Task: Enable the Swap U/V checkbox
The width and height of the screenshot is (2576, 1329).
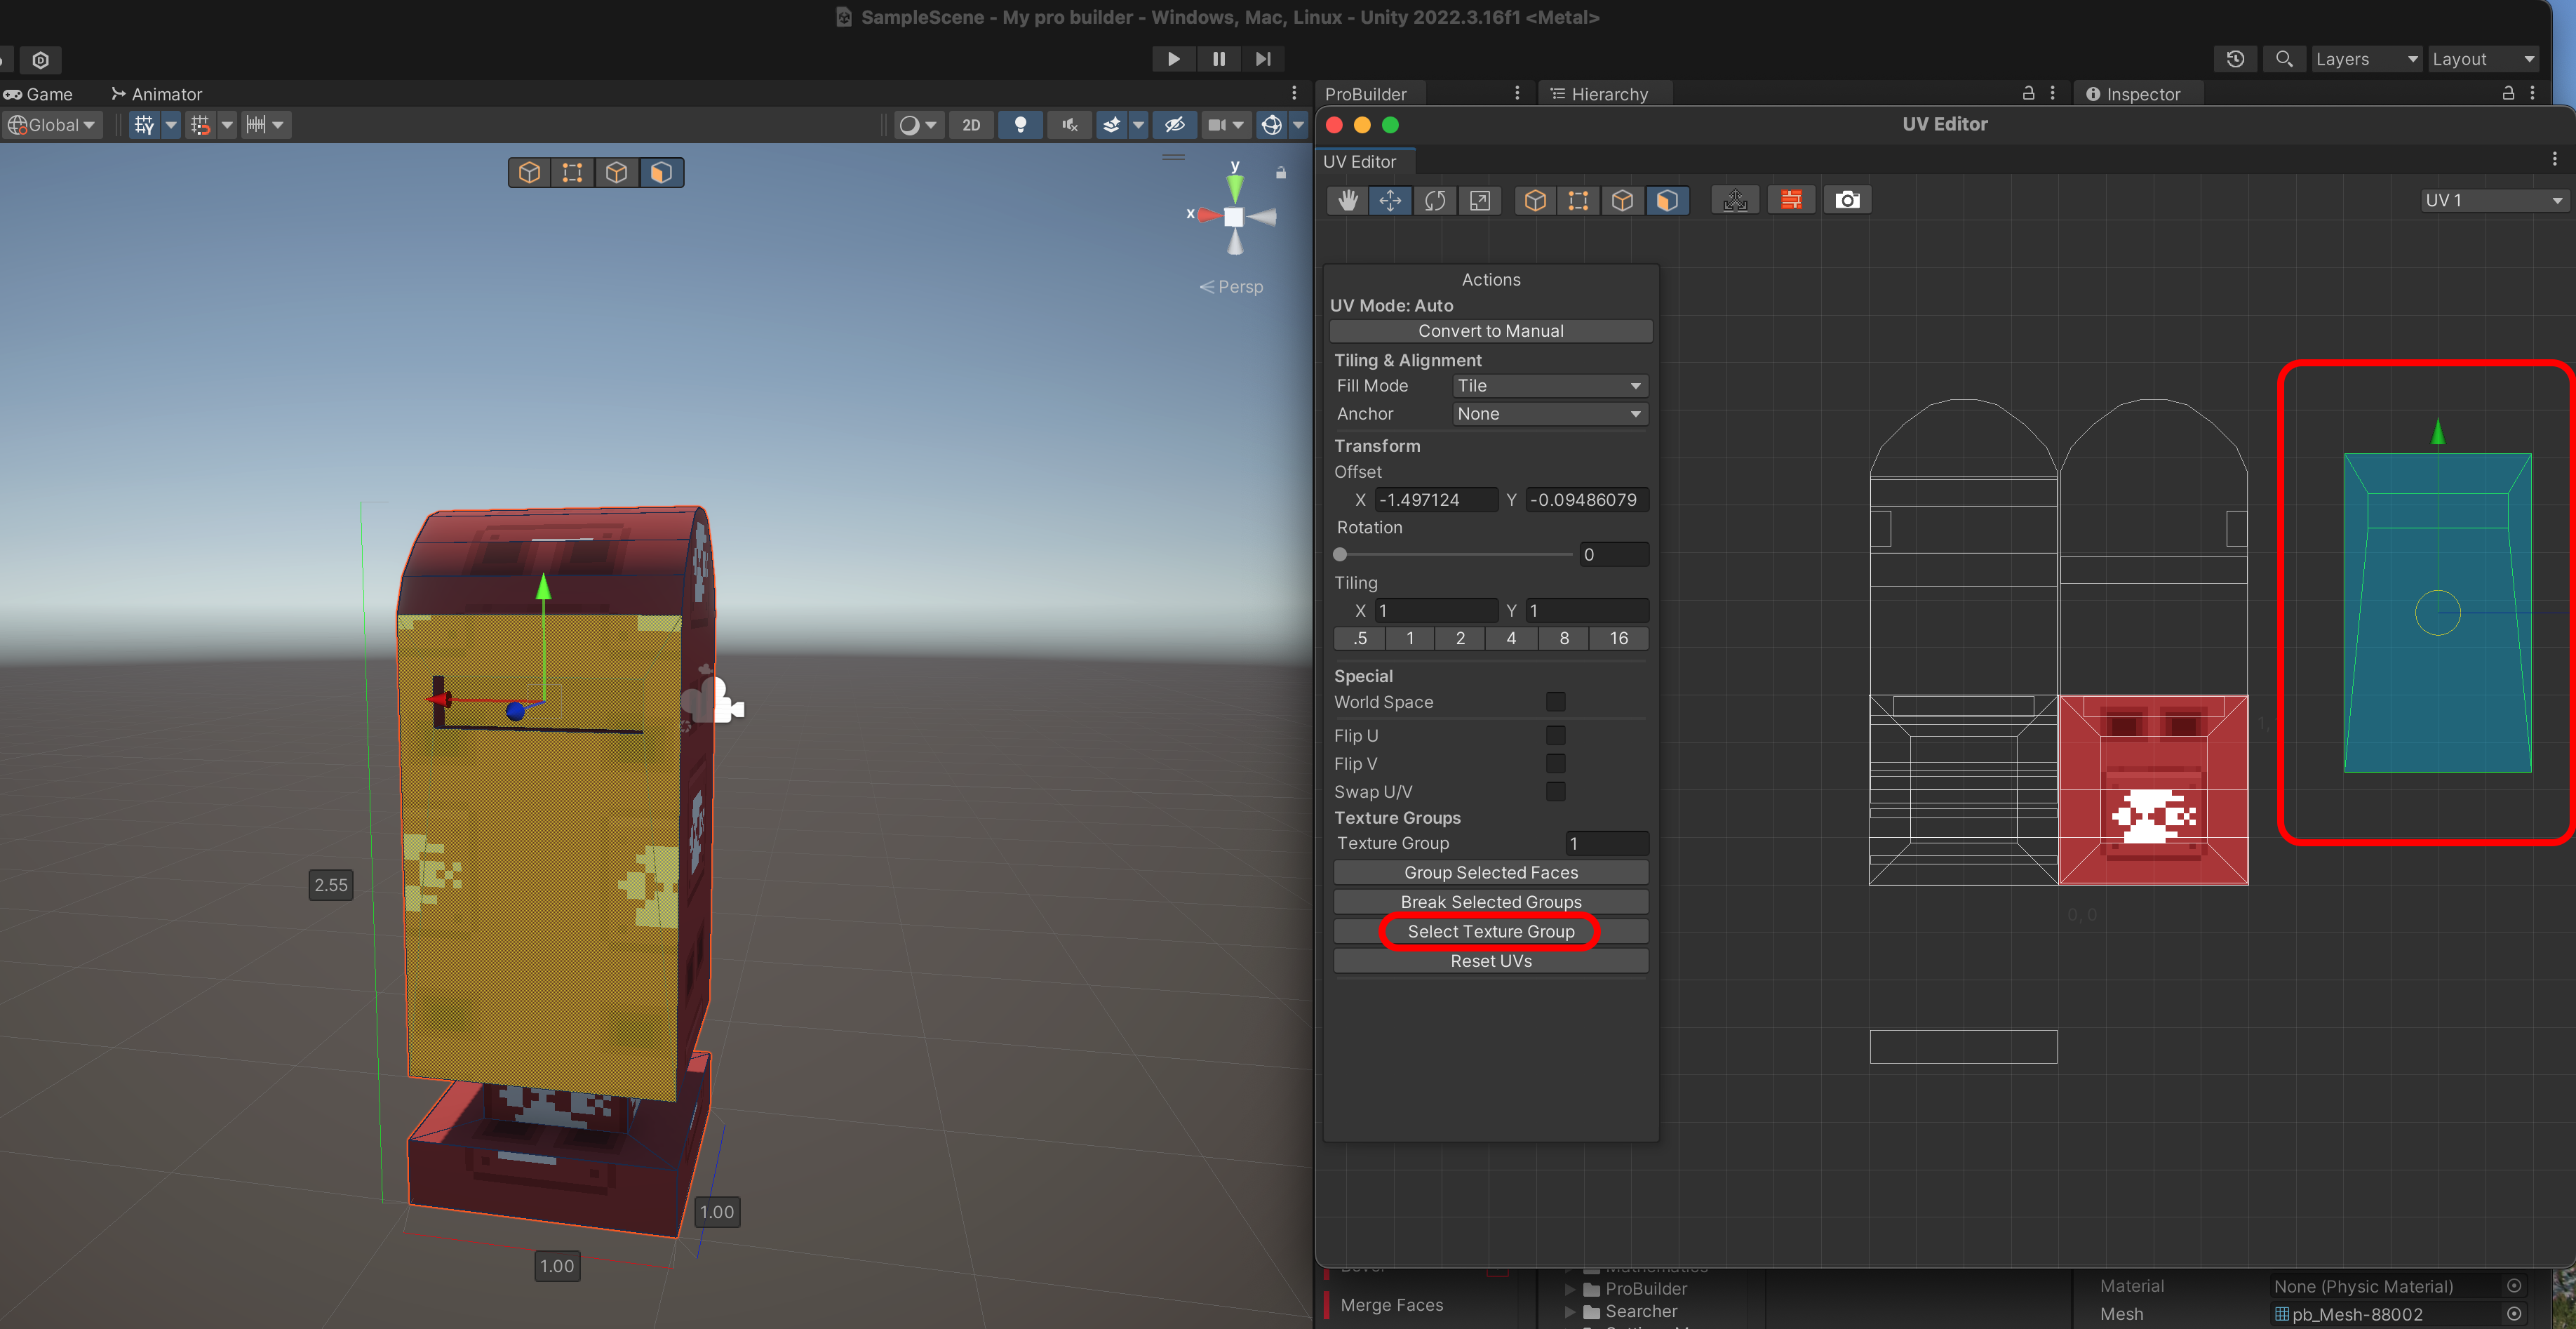Action: pyautogui.click(x=1555, y=791)
